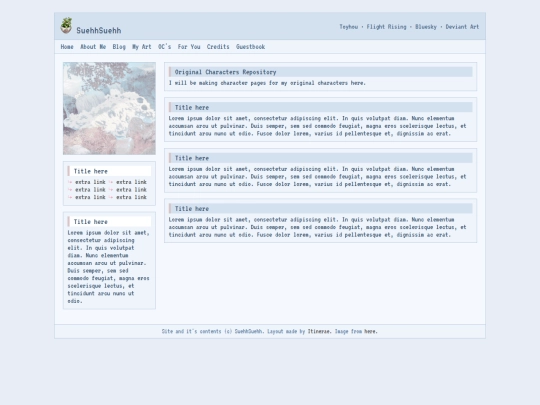Follow the 'here' image source link in footer
The width and height of the screenshot is (540, 405).
click(x=371, y=331)
